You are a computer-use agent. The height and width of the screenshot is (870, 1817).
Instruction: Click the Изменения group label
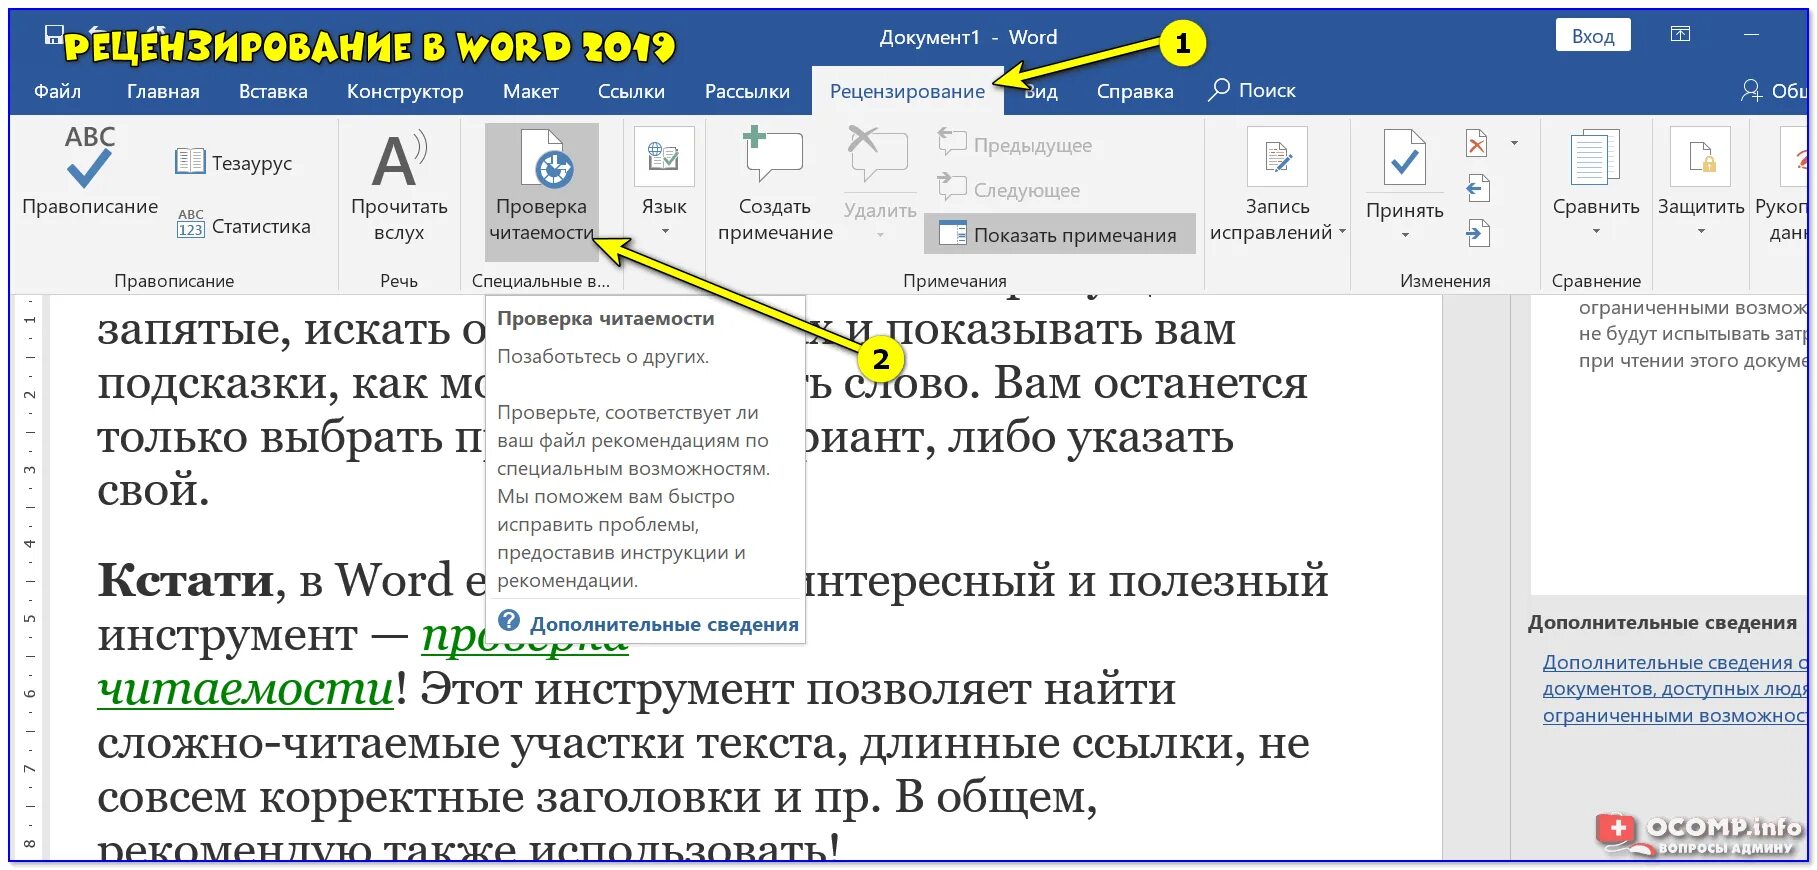coord(1445,281)
